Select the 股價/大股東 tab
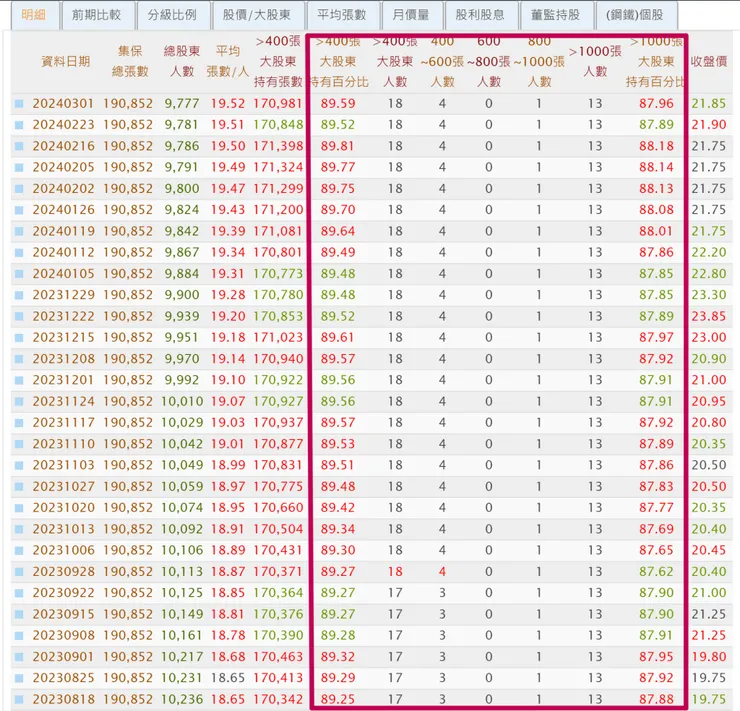Image resolution: width=740 pixels, height=711 pixels. click(257, 15)
